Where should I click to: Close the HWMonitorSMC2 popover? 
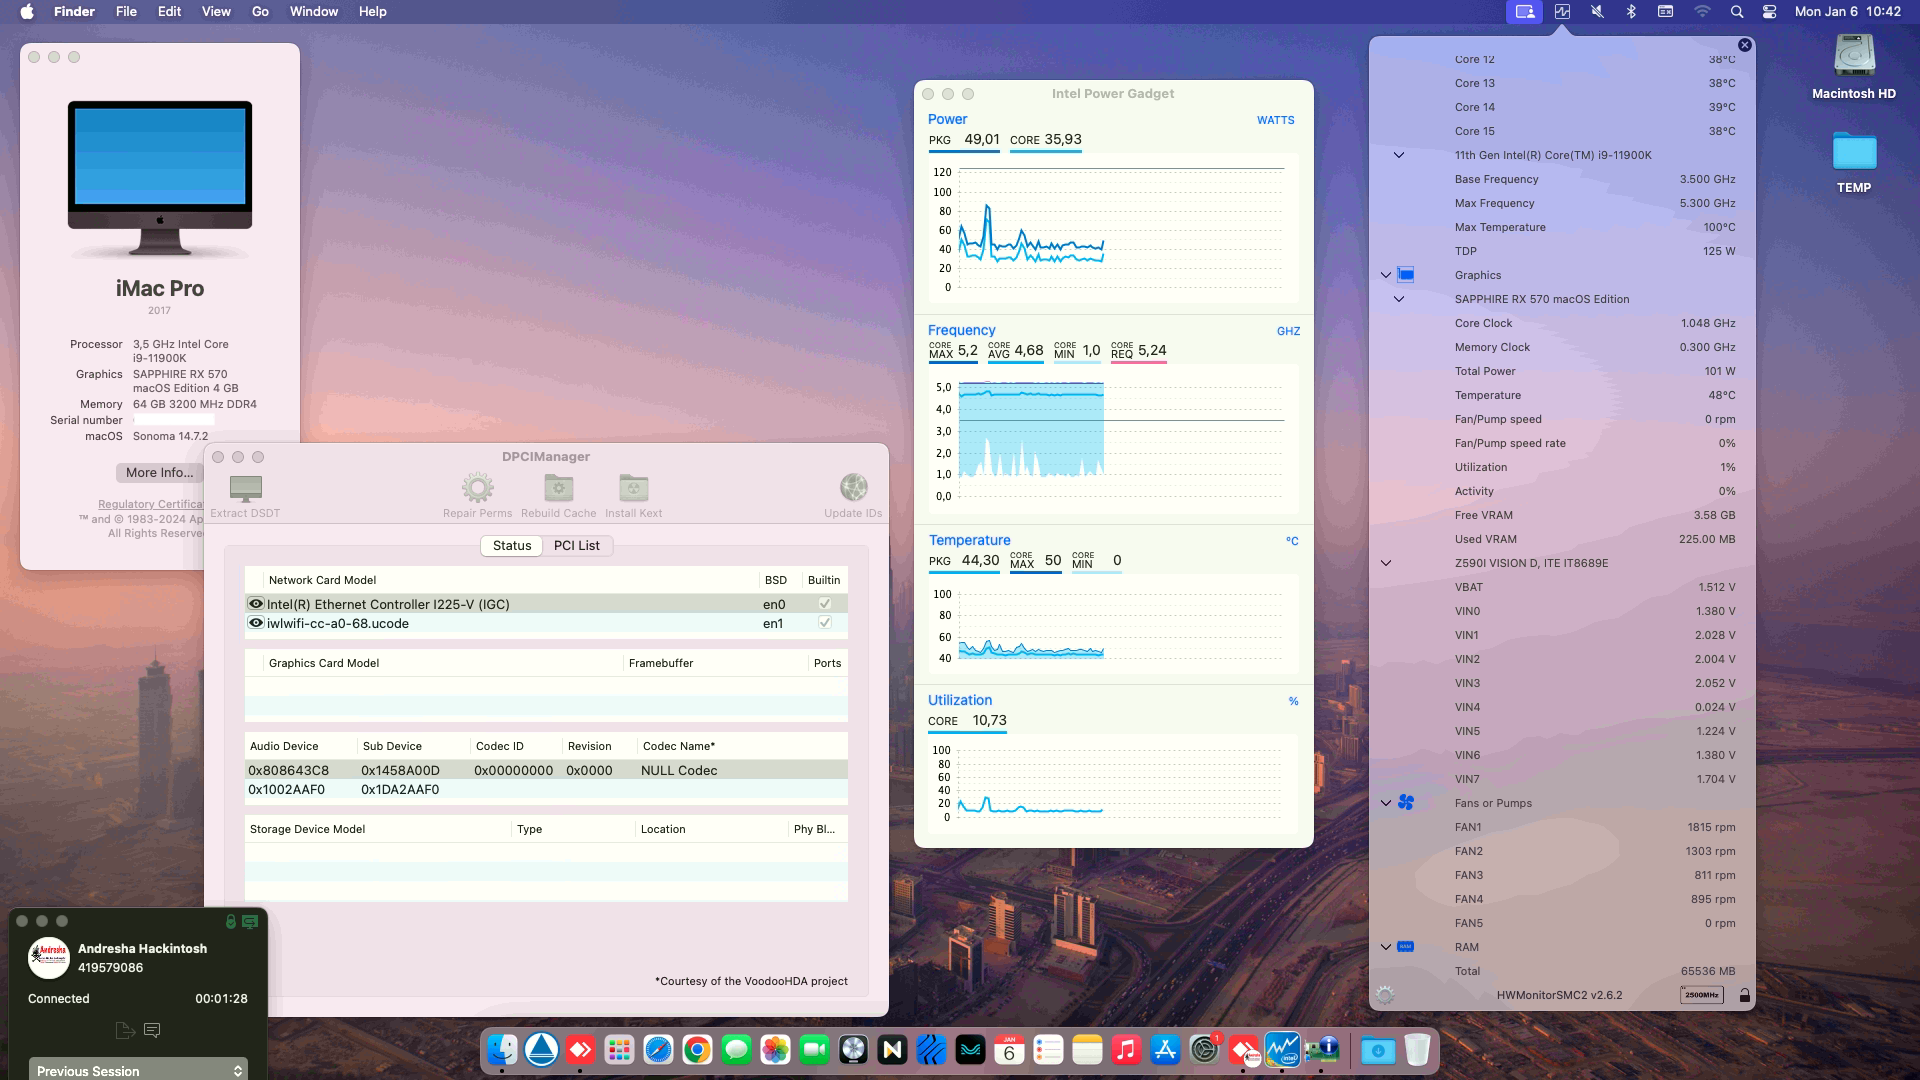pos(1745,45)
